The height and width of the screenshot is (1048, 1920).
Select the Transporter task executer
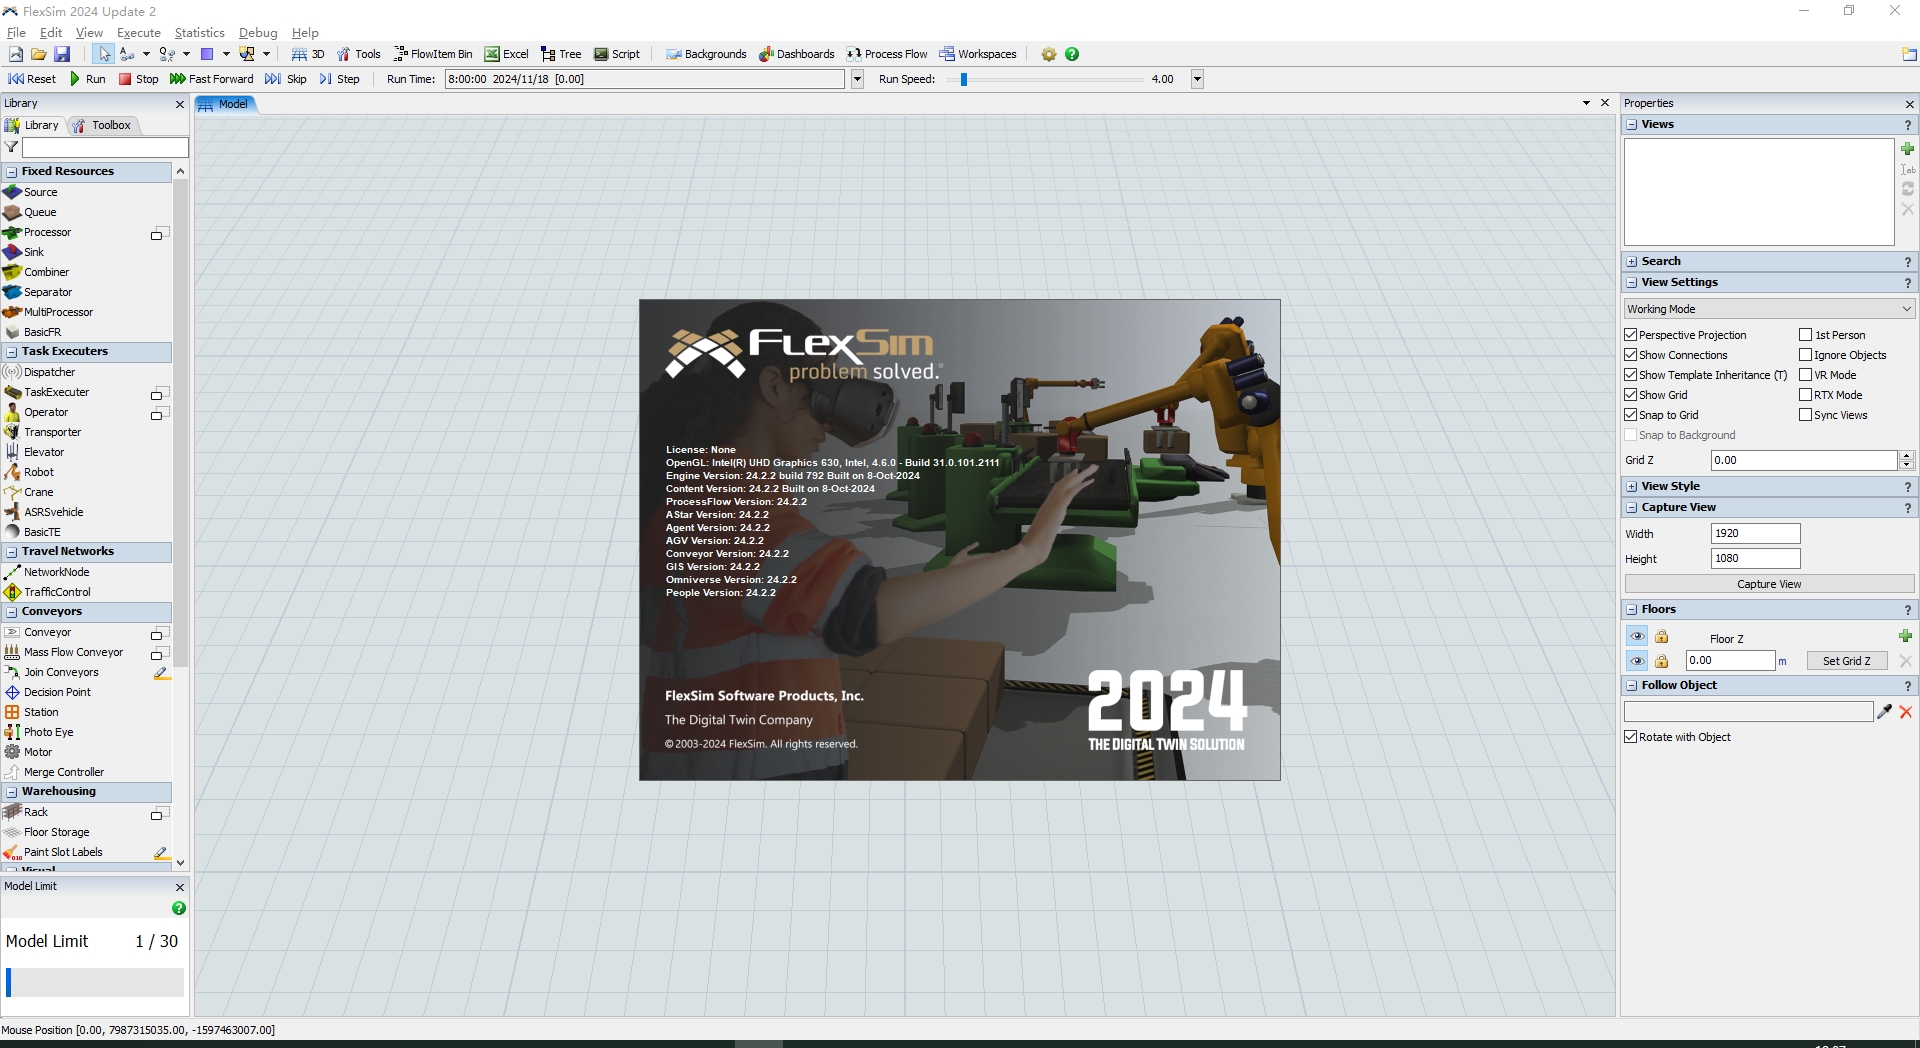(x=51, y=432)
